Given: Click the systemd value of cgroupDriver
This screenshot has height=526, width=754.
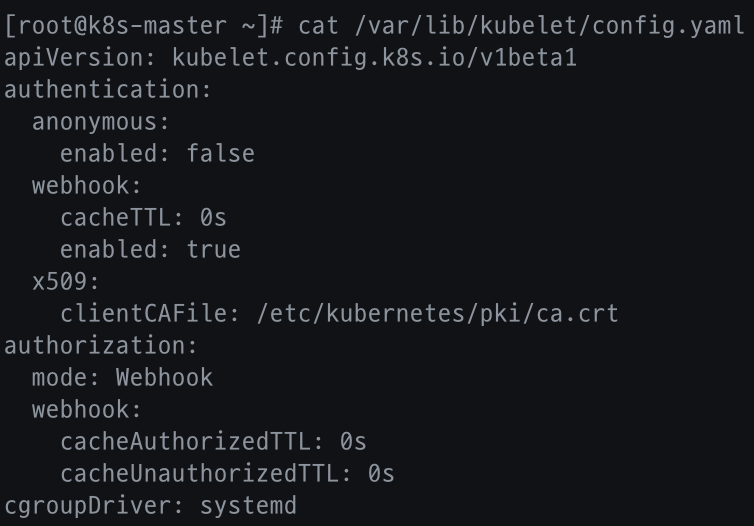Looking at the screenshot, I should pyautogui.click(x=248, y=506).
